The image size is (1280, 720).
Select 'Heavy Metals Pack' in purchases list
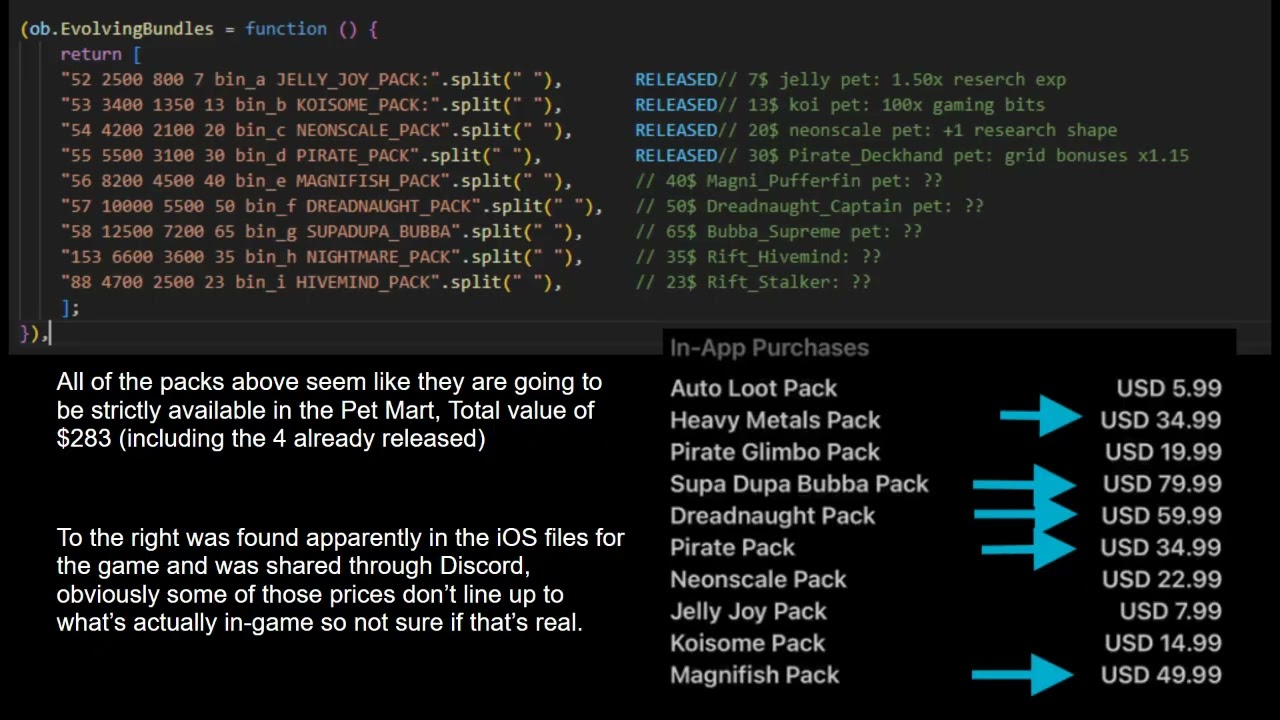pos(775,420)
